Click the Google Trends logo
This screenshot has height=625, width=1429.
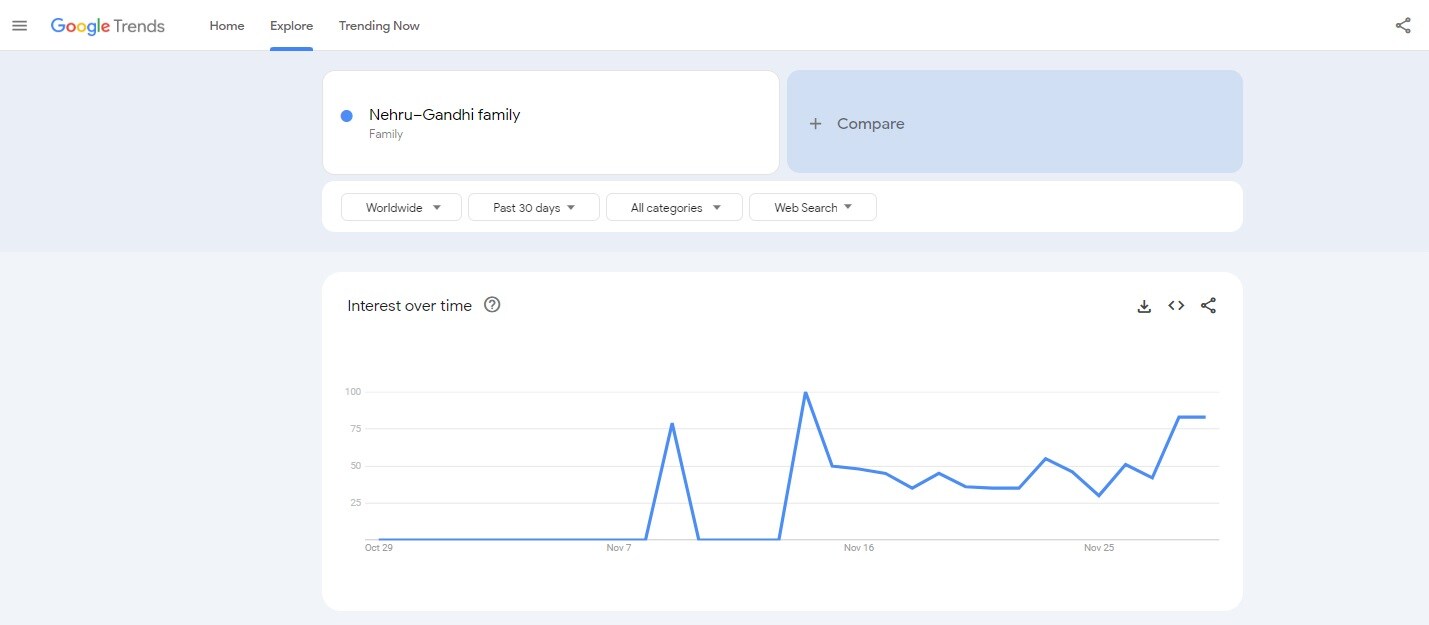(x=108, y=26)
